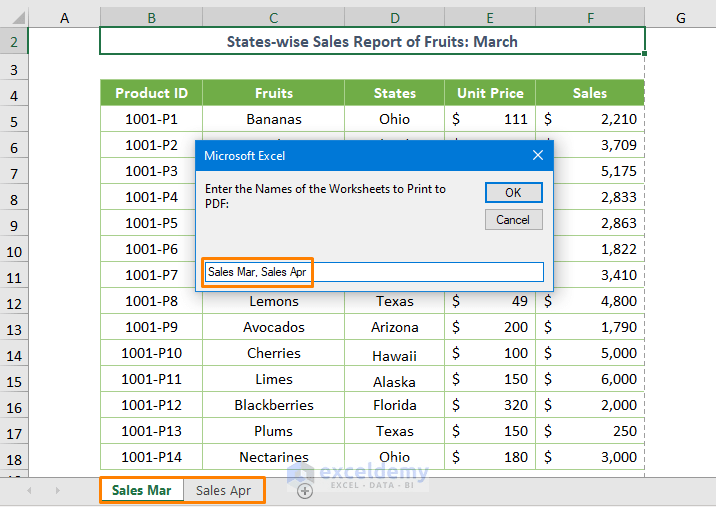Image resolution: width=716 pixels, height=507 pixels.
Task: Click the unit price 180 cell
Action: (x=490, y=457)
